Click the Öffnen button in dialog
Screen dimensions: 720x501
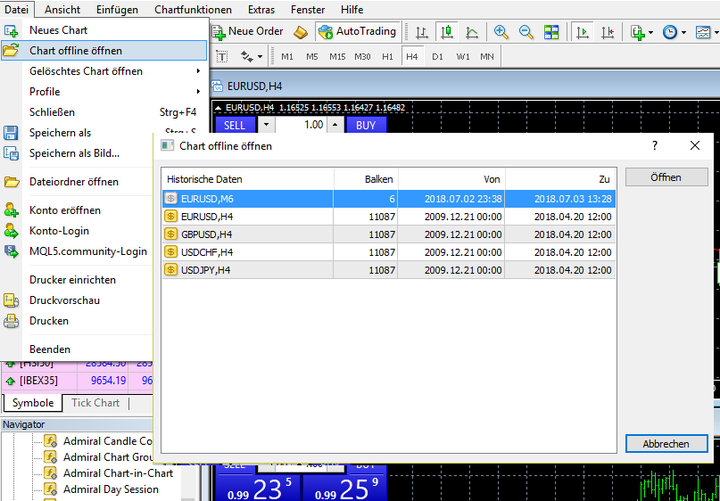(666, 177)
